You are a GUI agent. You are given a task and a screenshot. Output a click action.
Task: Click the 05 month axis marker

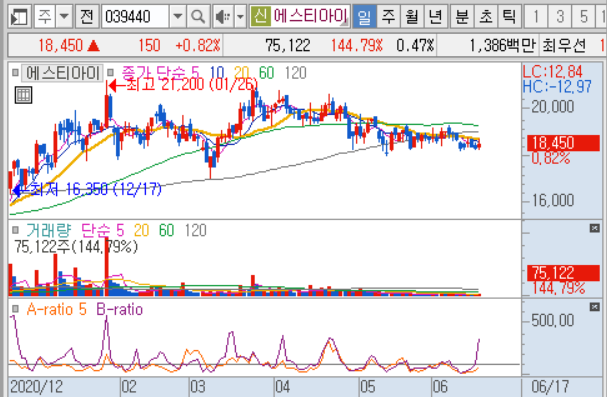(368, 387)
